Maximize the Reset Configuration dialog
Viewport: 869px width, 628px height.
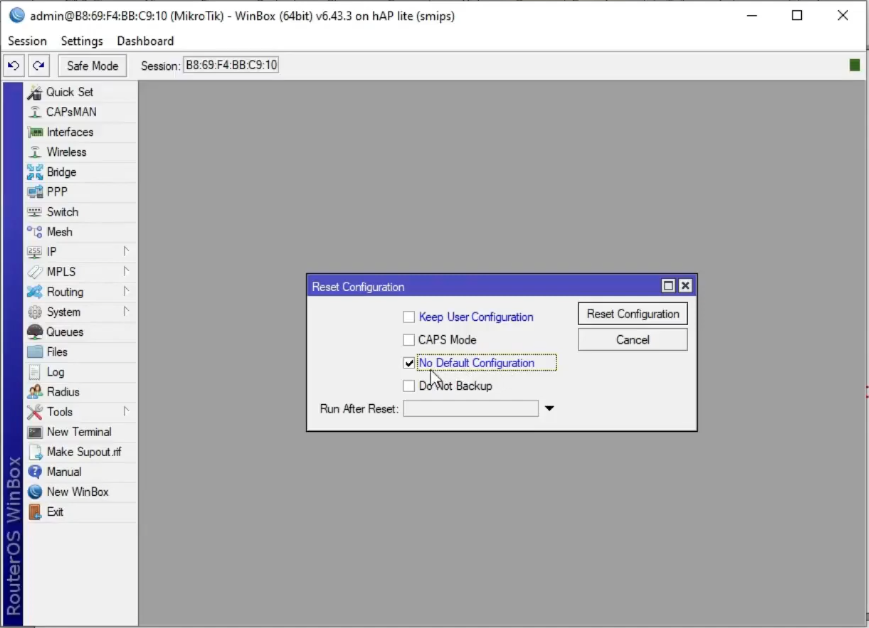tap(668, 285)
